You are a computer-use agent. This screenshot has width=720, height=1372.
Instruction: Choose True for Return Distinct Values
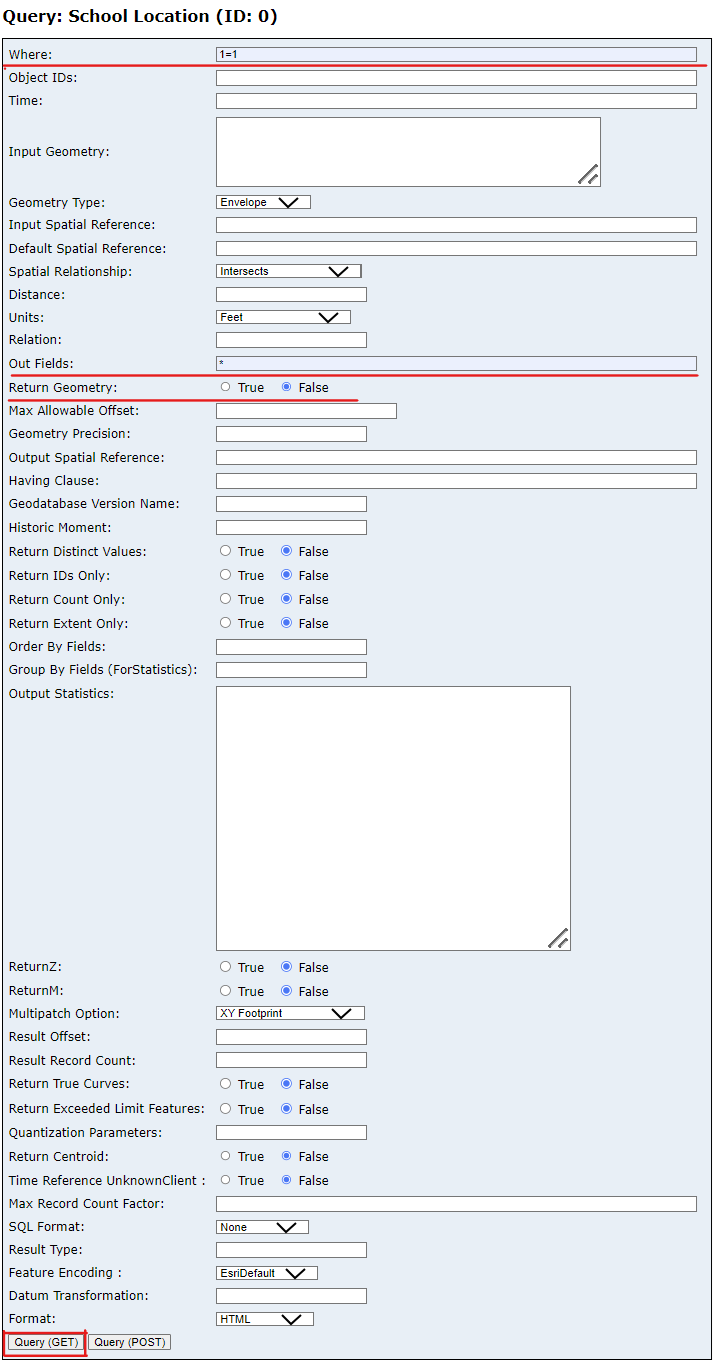coord(226,552)
